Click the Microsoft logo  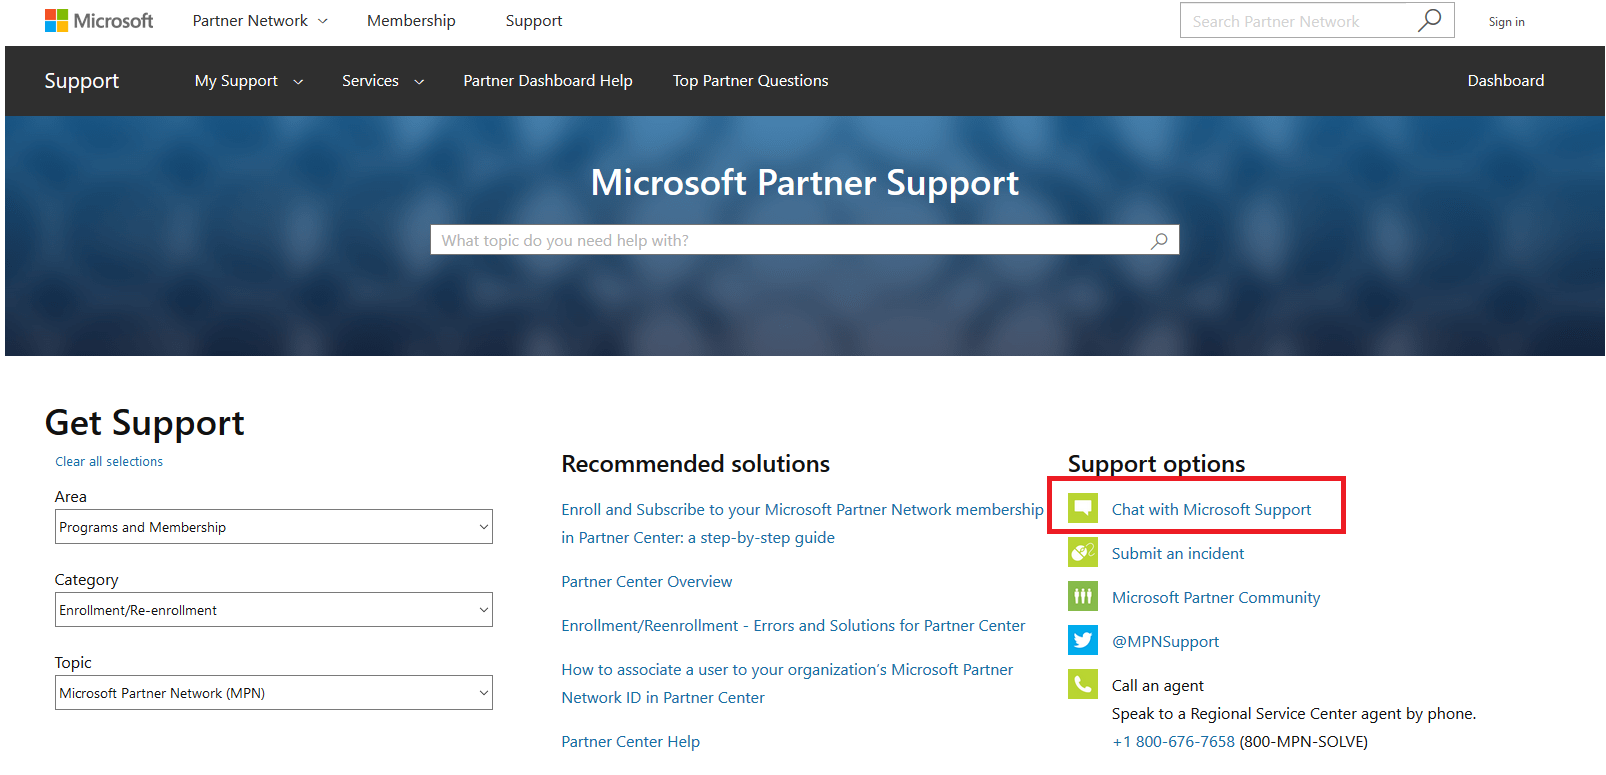point(99,21)
